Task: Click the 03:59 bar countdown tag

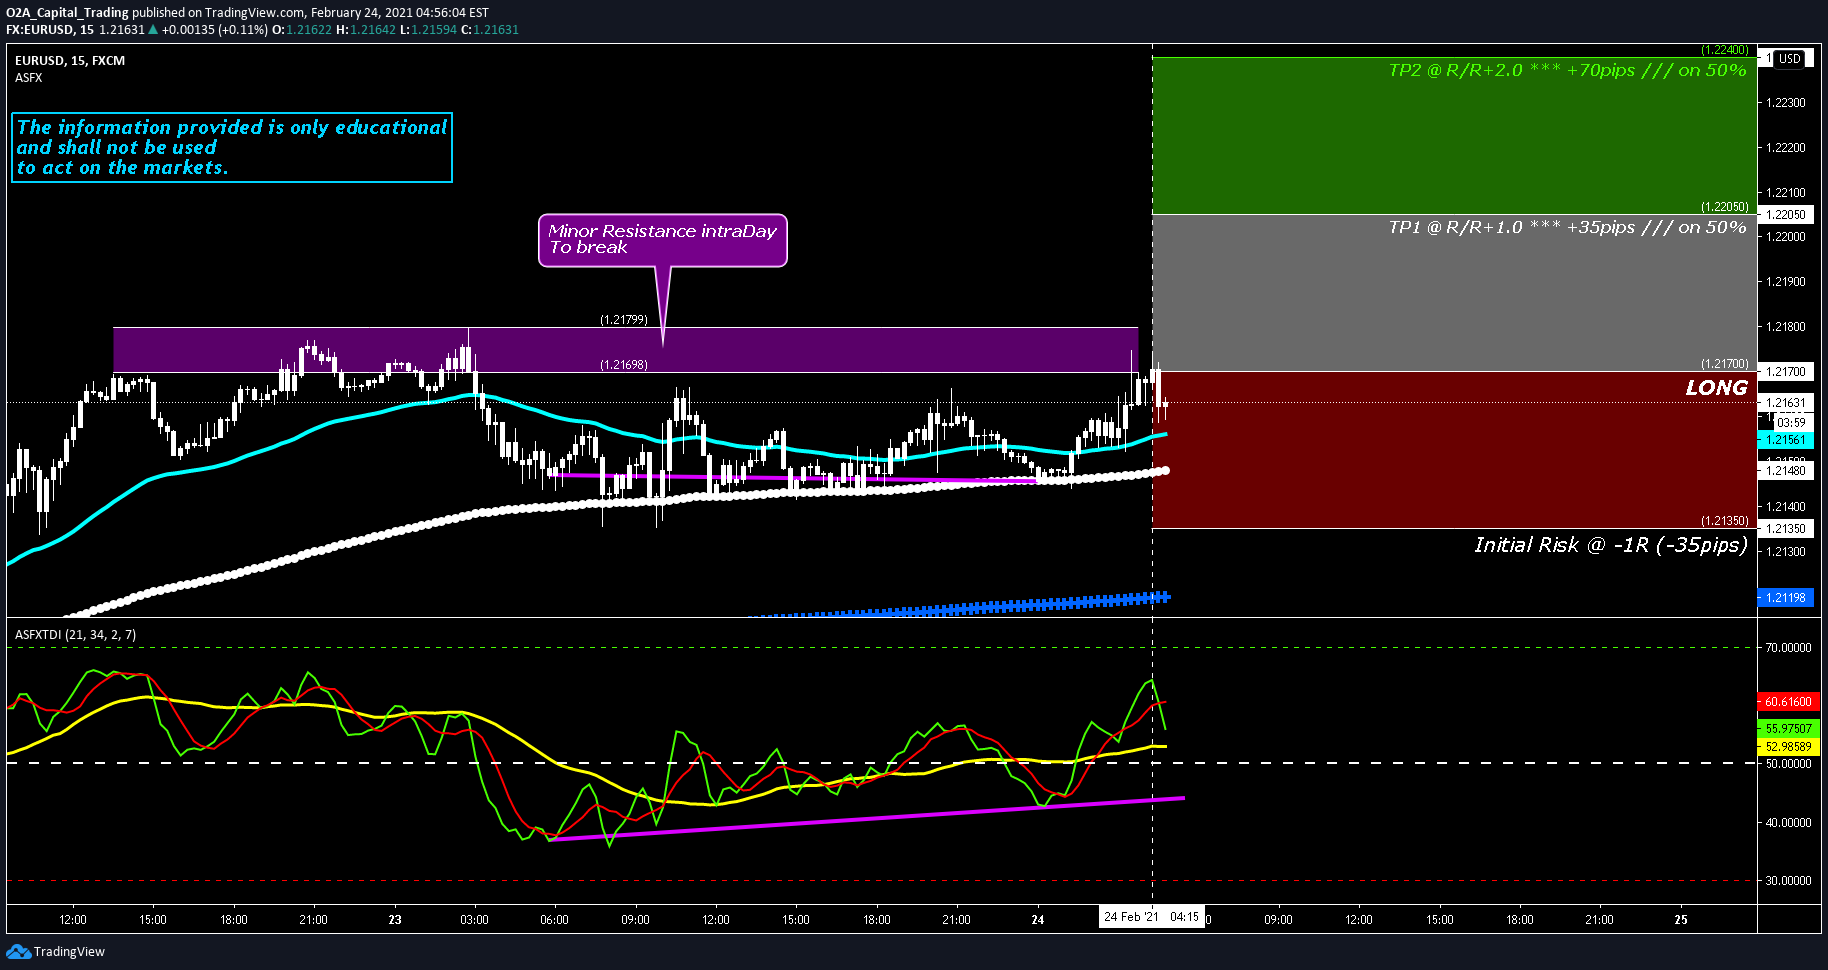Action: pos(1790,423)
